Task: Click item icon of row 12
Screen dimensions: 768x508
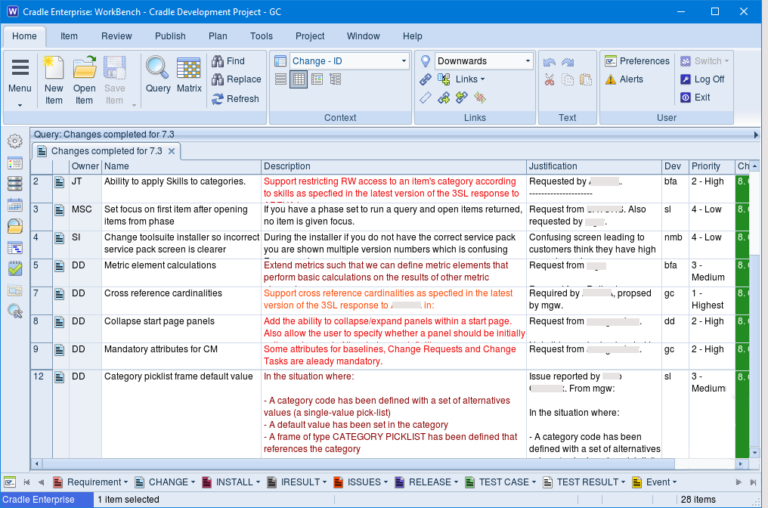Action: (59, 377)
